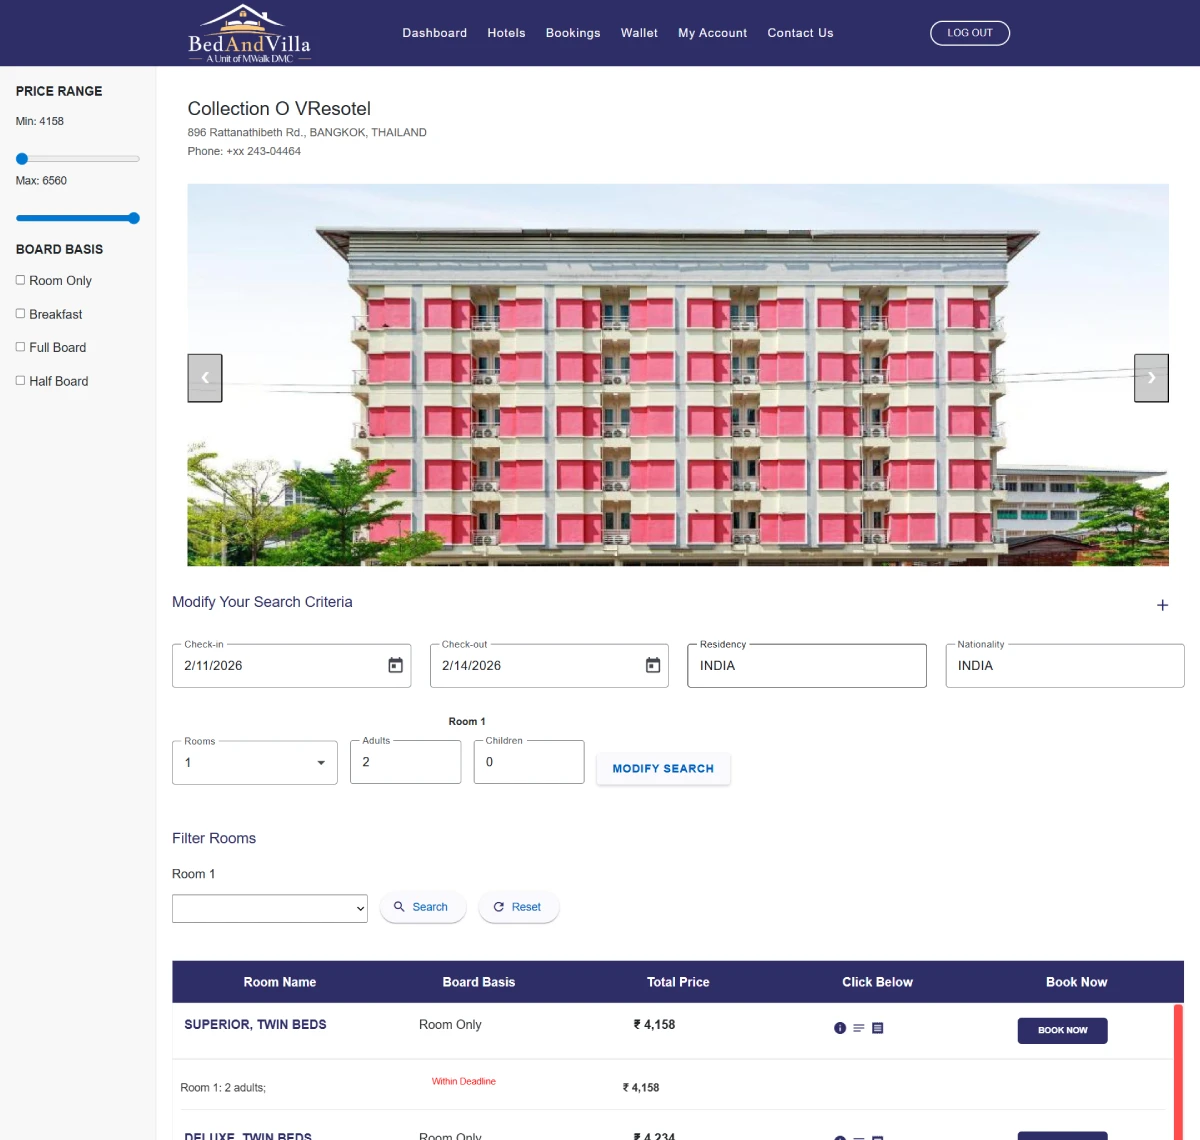Expand search criteria with the plus icon

tap(1162, 605)
